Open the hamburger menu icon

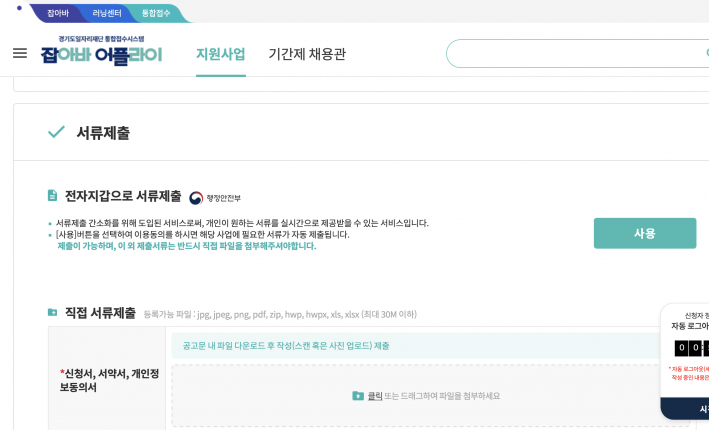click(x=20, y=53)
